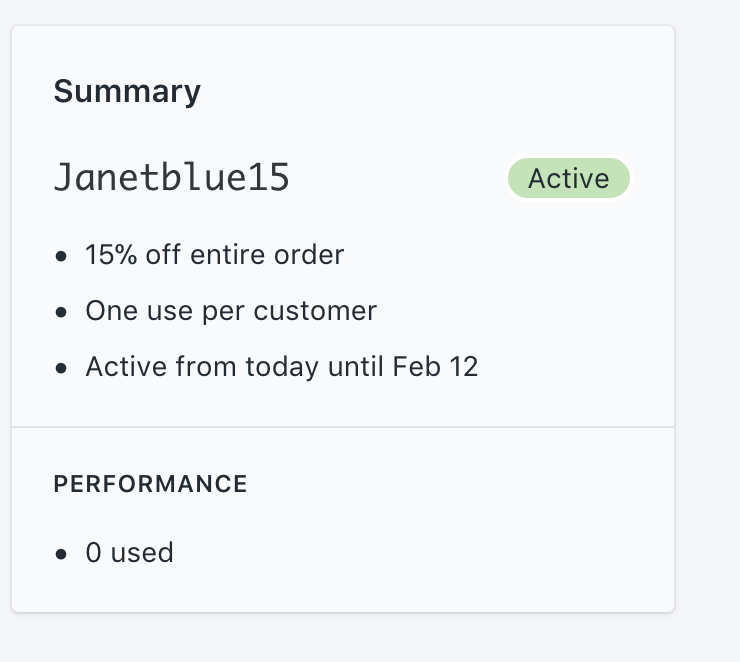740x662 pixels.
Task: Click the 'One use per customer' line
Action: coord(231,311)
